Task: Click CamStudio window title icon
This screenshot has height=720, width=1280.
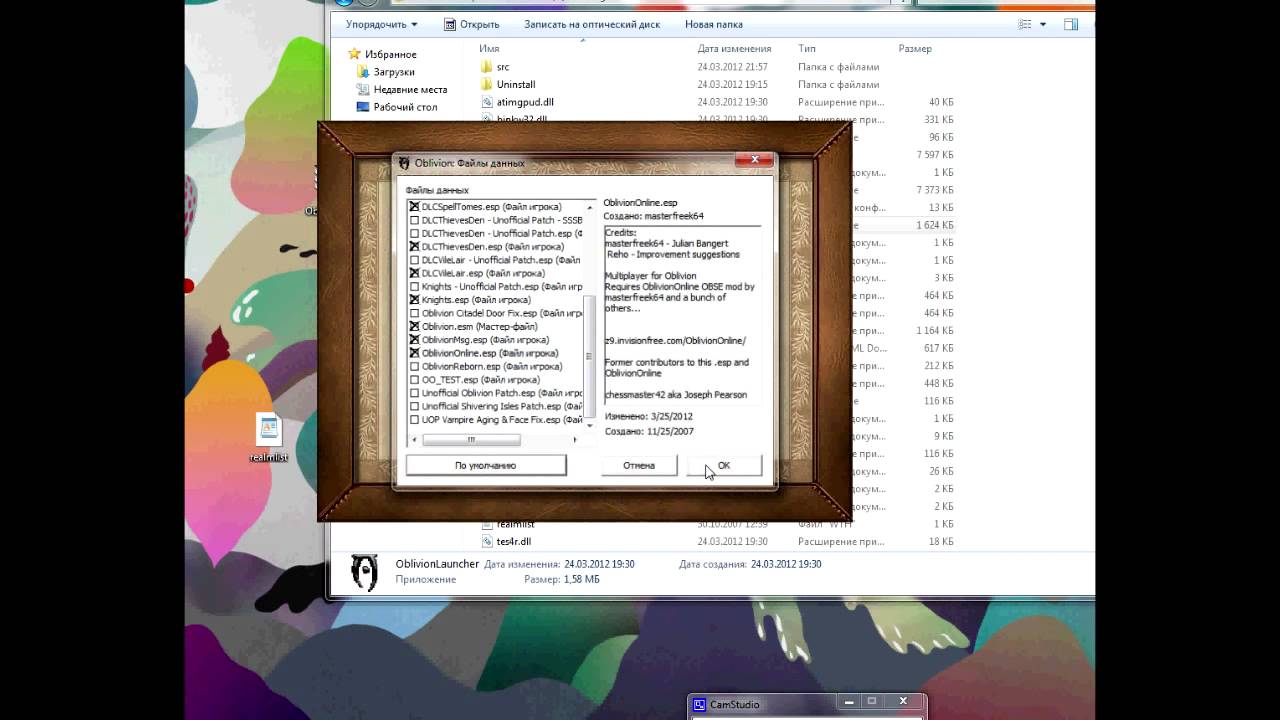Action: click(700, 705)
